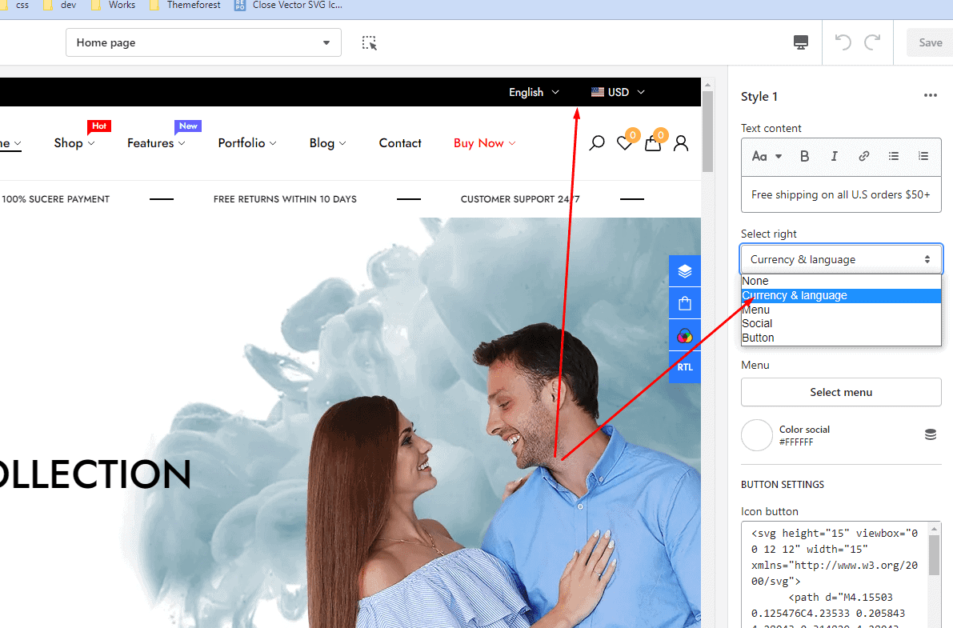Open the Home page template dropdown
Viewport: 953px width, 628px height.
tap(203, 43)
